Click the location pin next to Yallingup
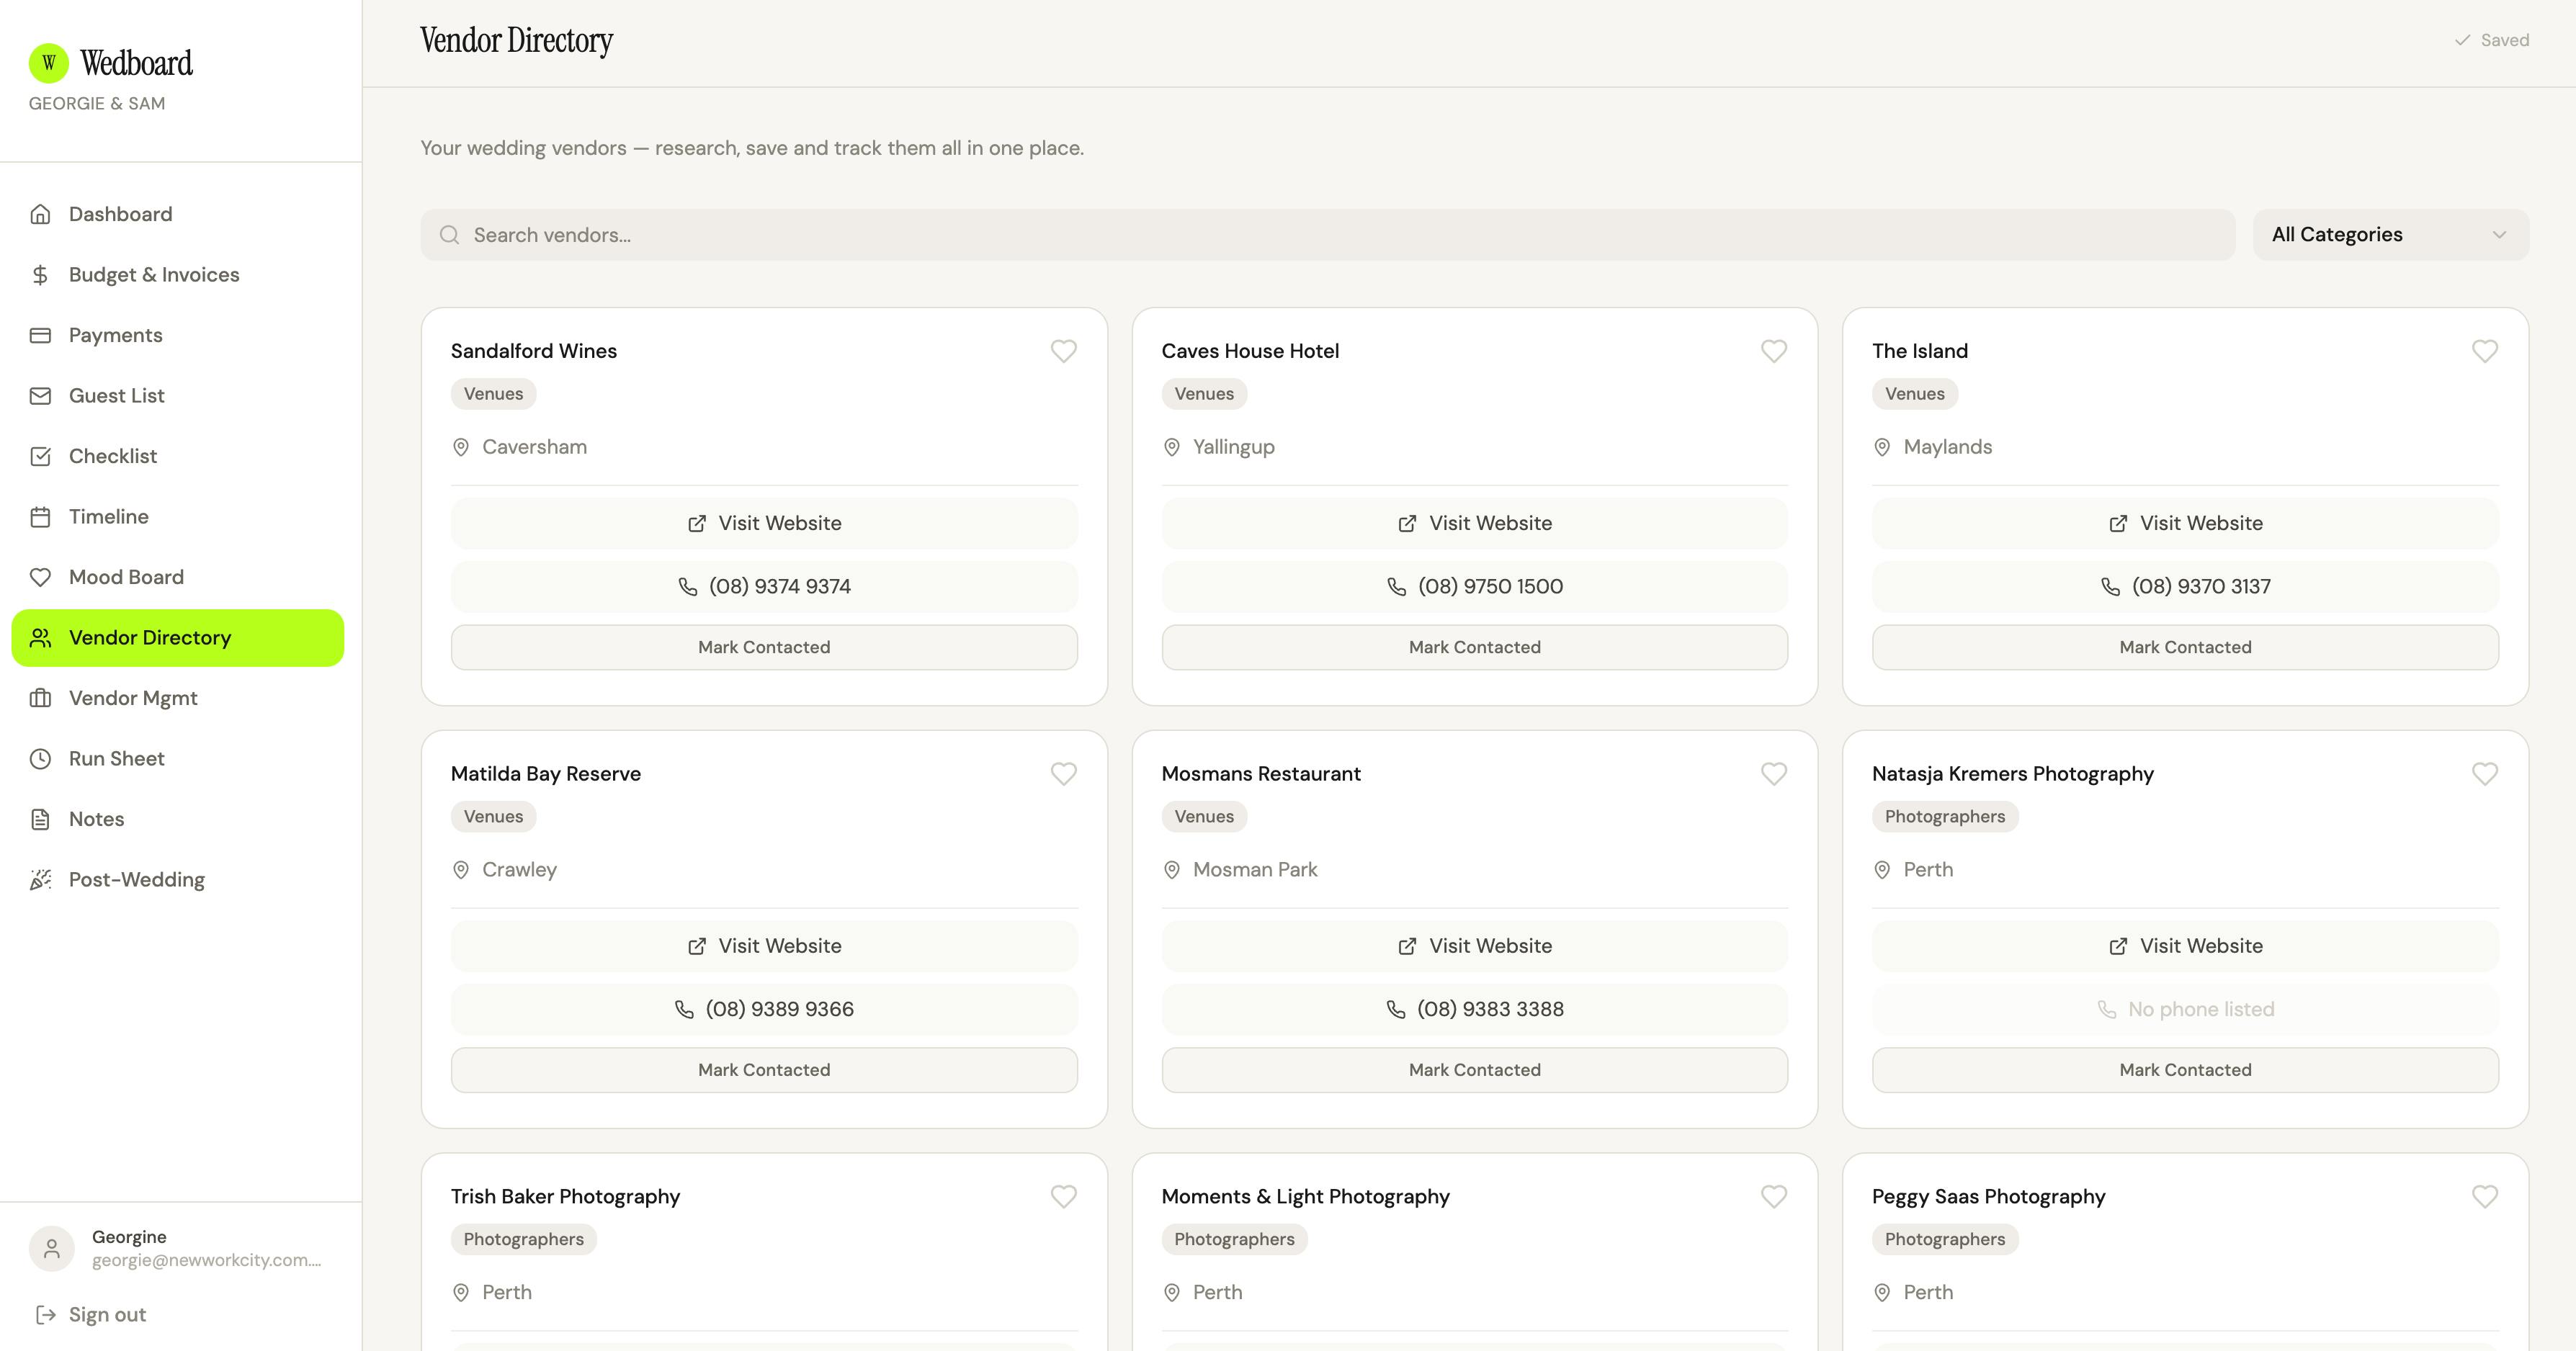2576x1351 pixels. tap(1172, 447)
